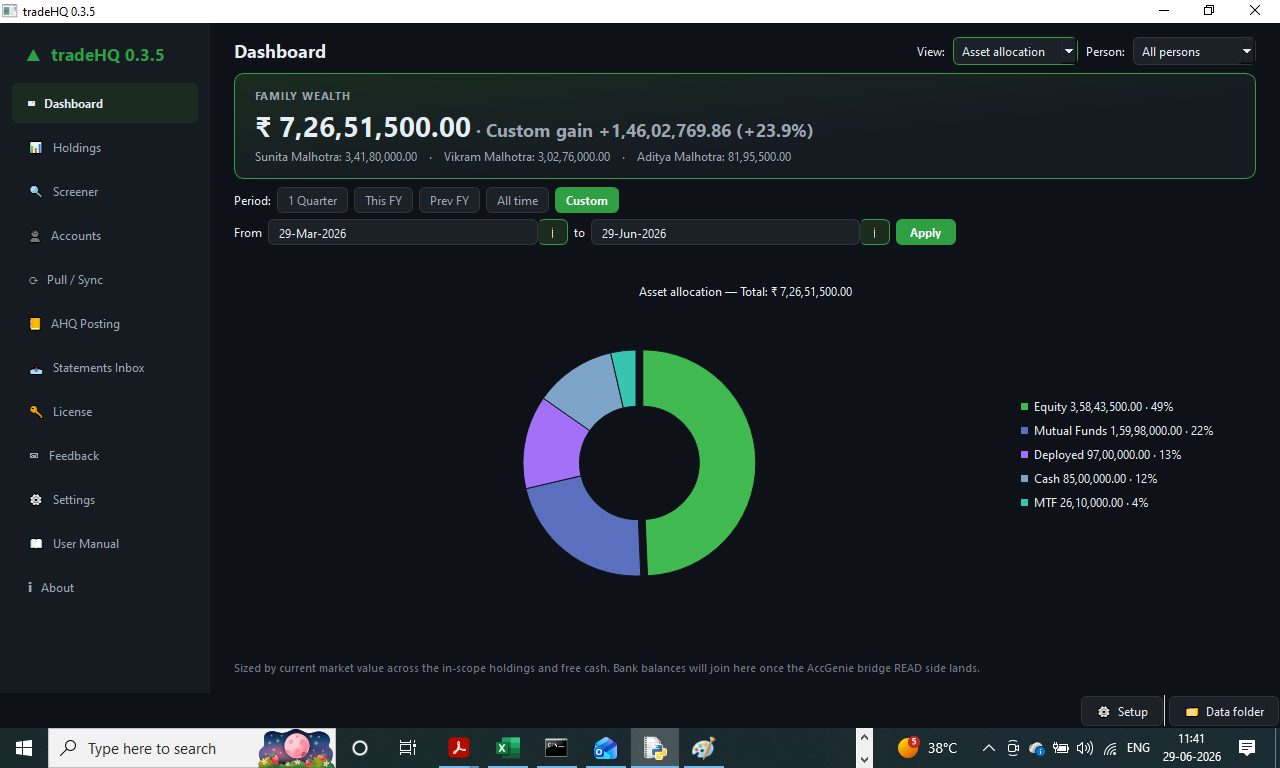The image size is (1280, 768).
Task: Click the MTF 26,10,000.00 legend entry
Action: [1091, 503]
